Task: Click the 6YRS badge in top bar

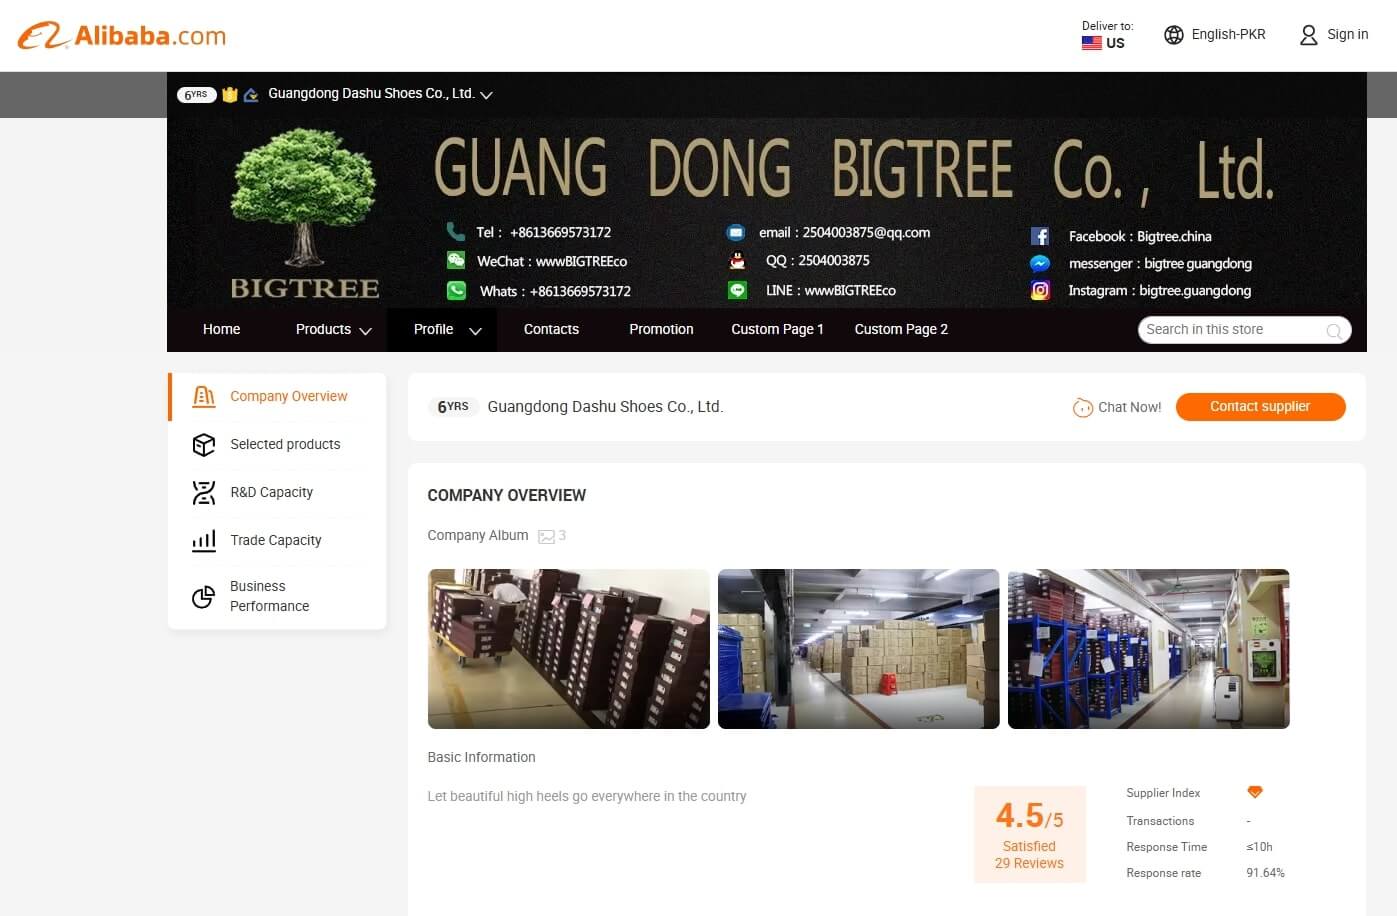Action: click(196, 95)
